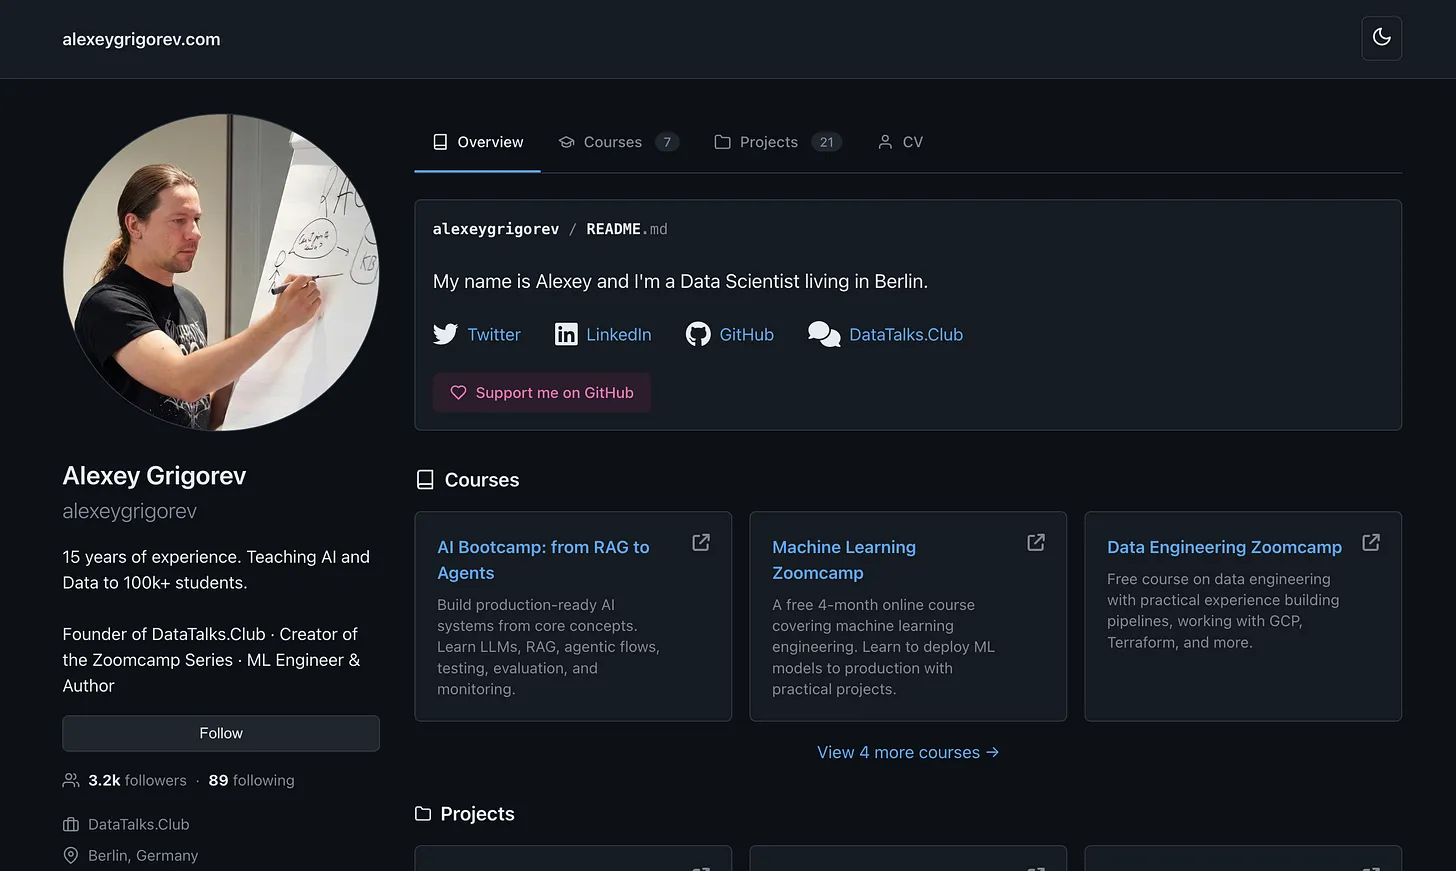Image resolution: width=1456 pixels, height=871 pixels.
Task: Click the DataTalks.Club chat icon
Action: (x=822, y=333)
